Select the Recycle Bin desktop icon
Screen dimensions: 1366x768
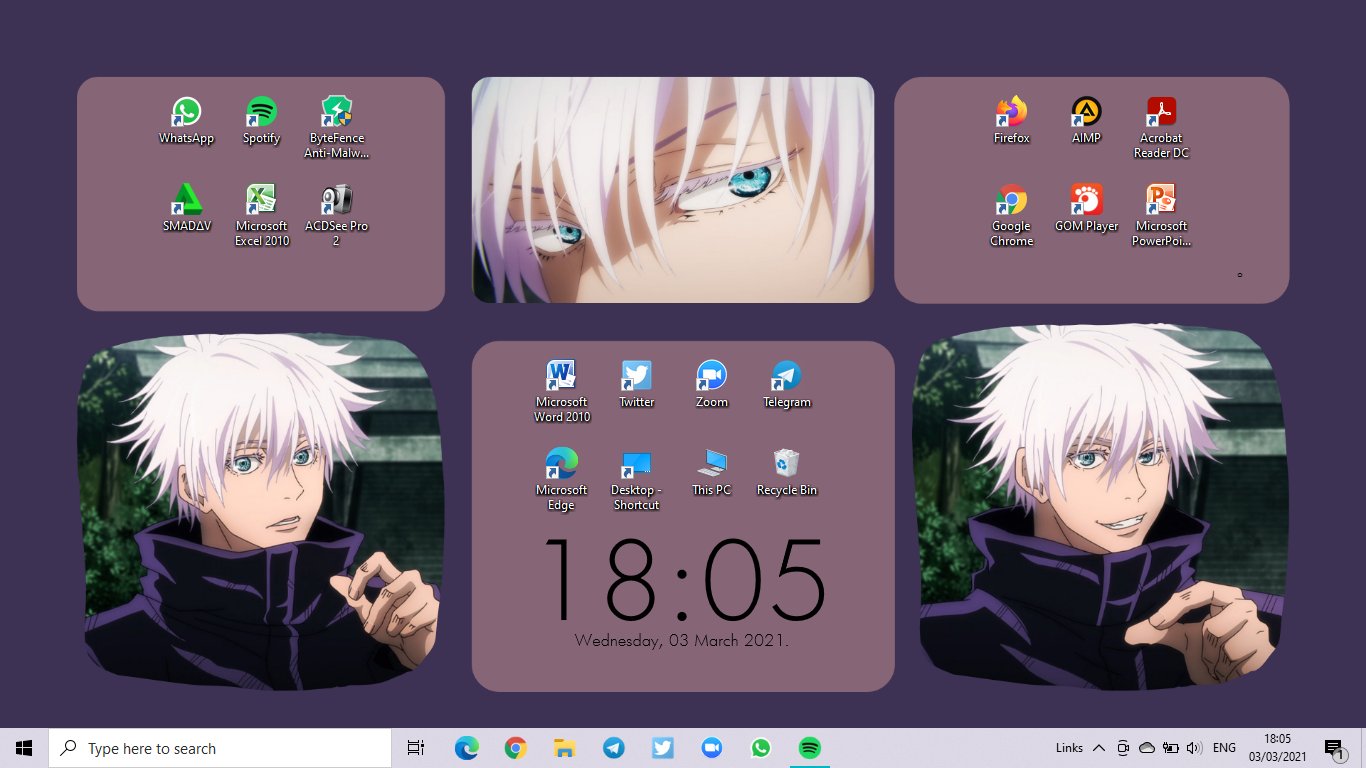pyautogui.click(x=787, y=472)
